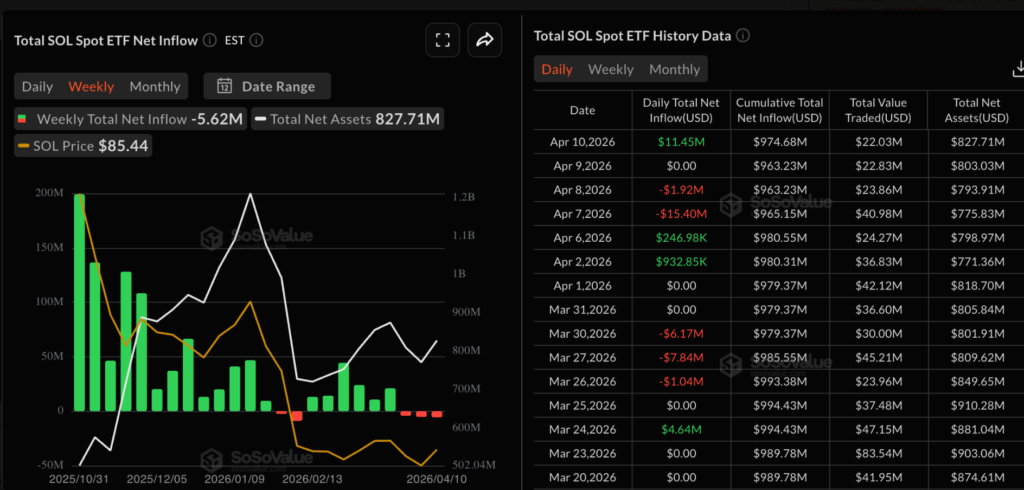Viewport: 1024px width, 490px height.
Task: Click the Apr 10,2026 table row date
Action: tap(582, 143)
